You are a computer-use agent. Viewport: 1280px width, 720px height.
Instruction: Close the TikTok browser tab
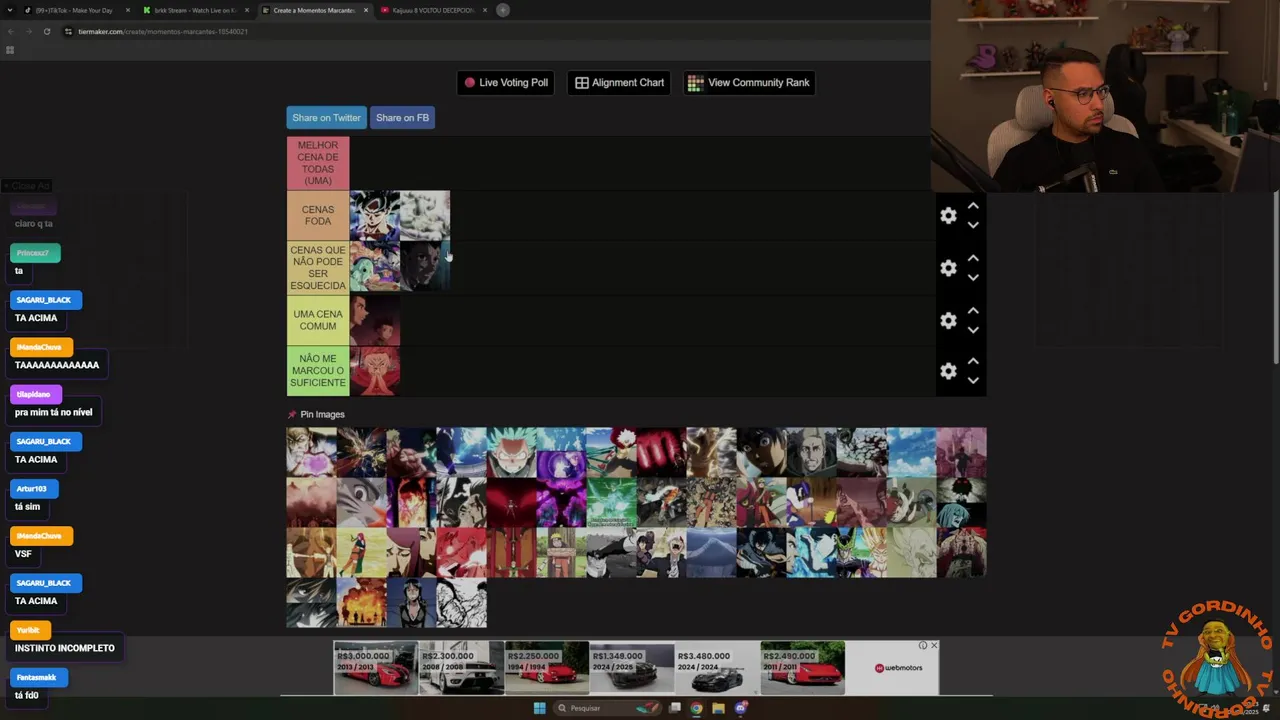128,10
